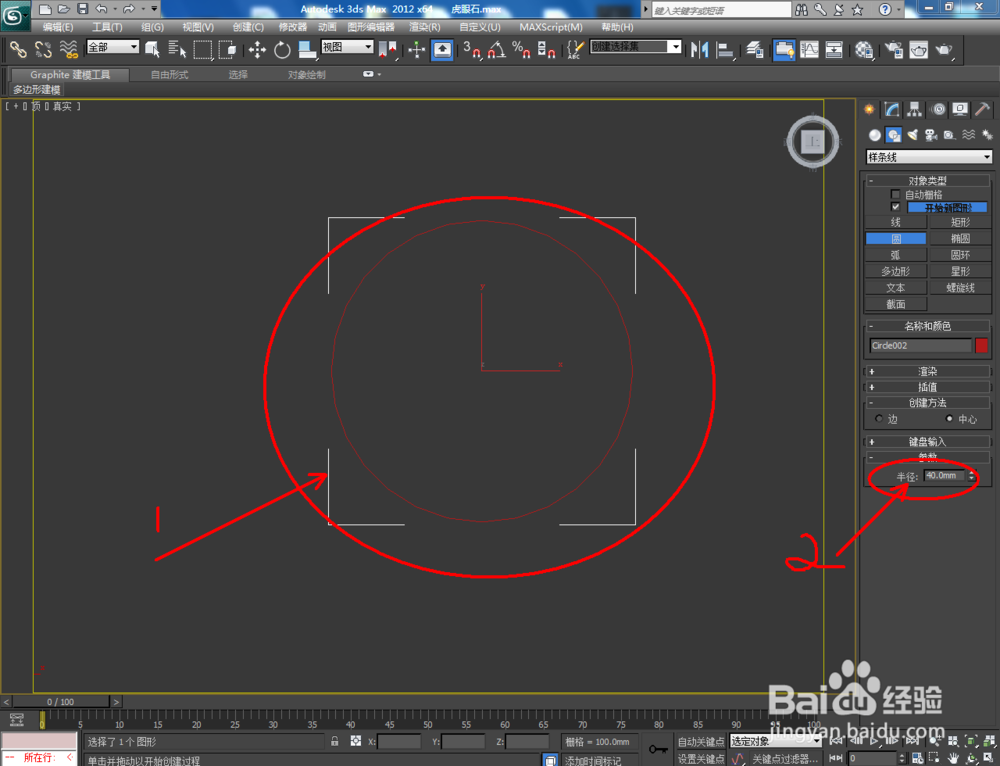The height and width of the screenshot is (766, 1000).
Task: Toggle the Angle Snap icon
Action: coord(497,49)
